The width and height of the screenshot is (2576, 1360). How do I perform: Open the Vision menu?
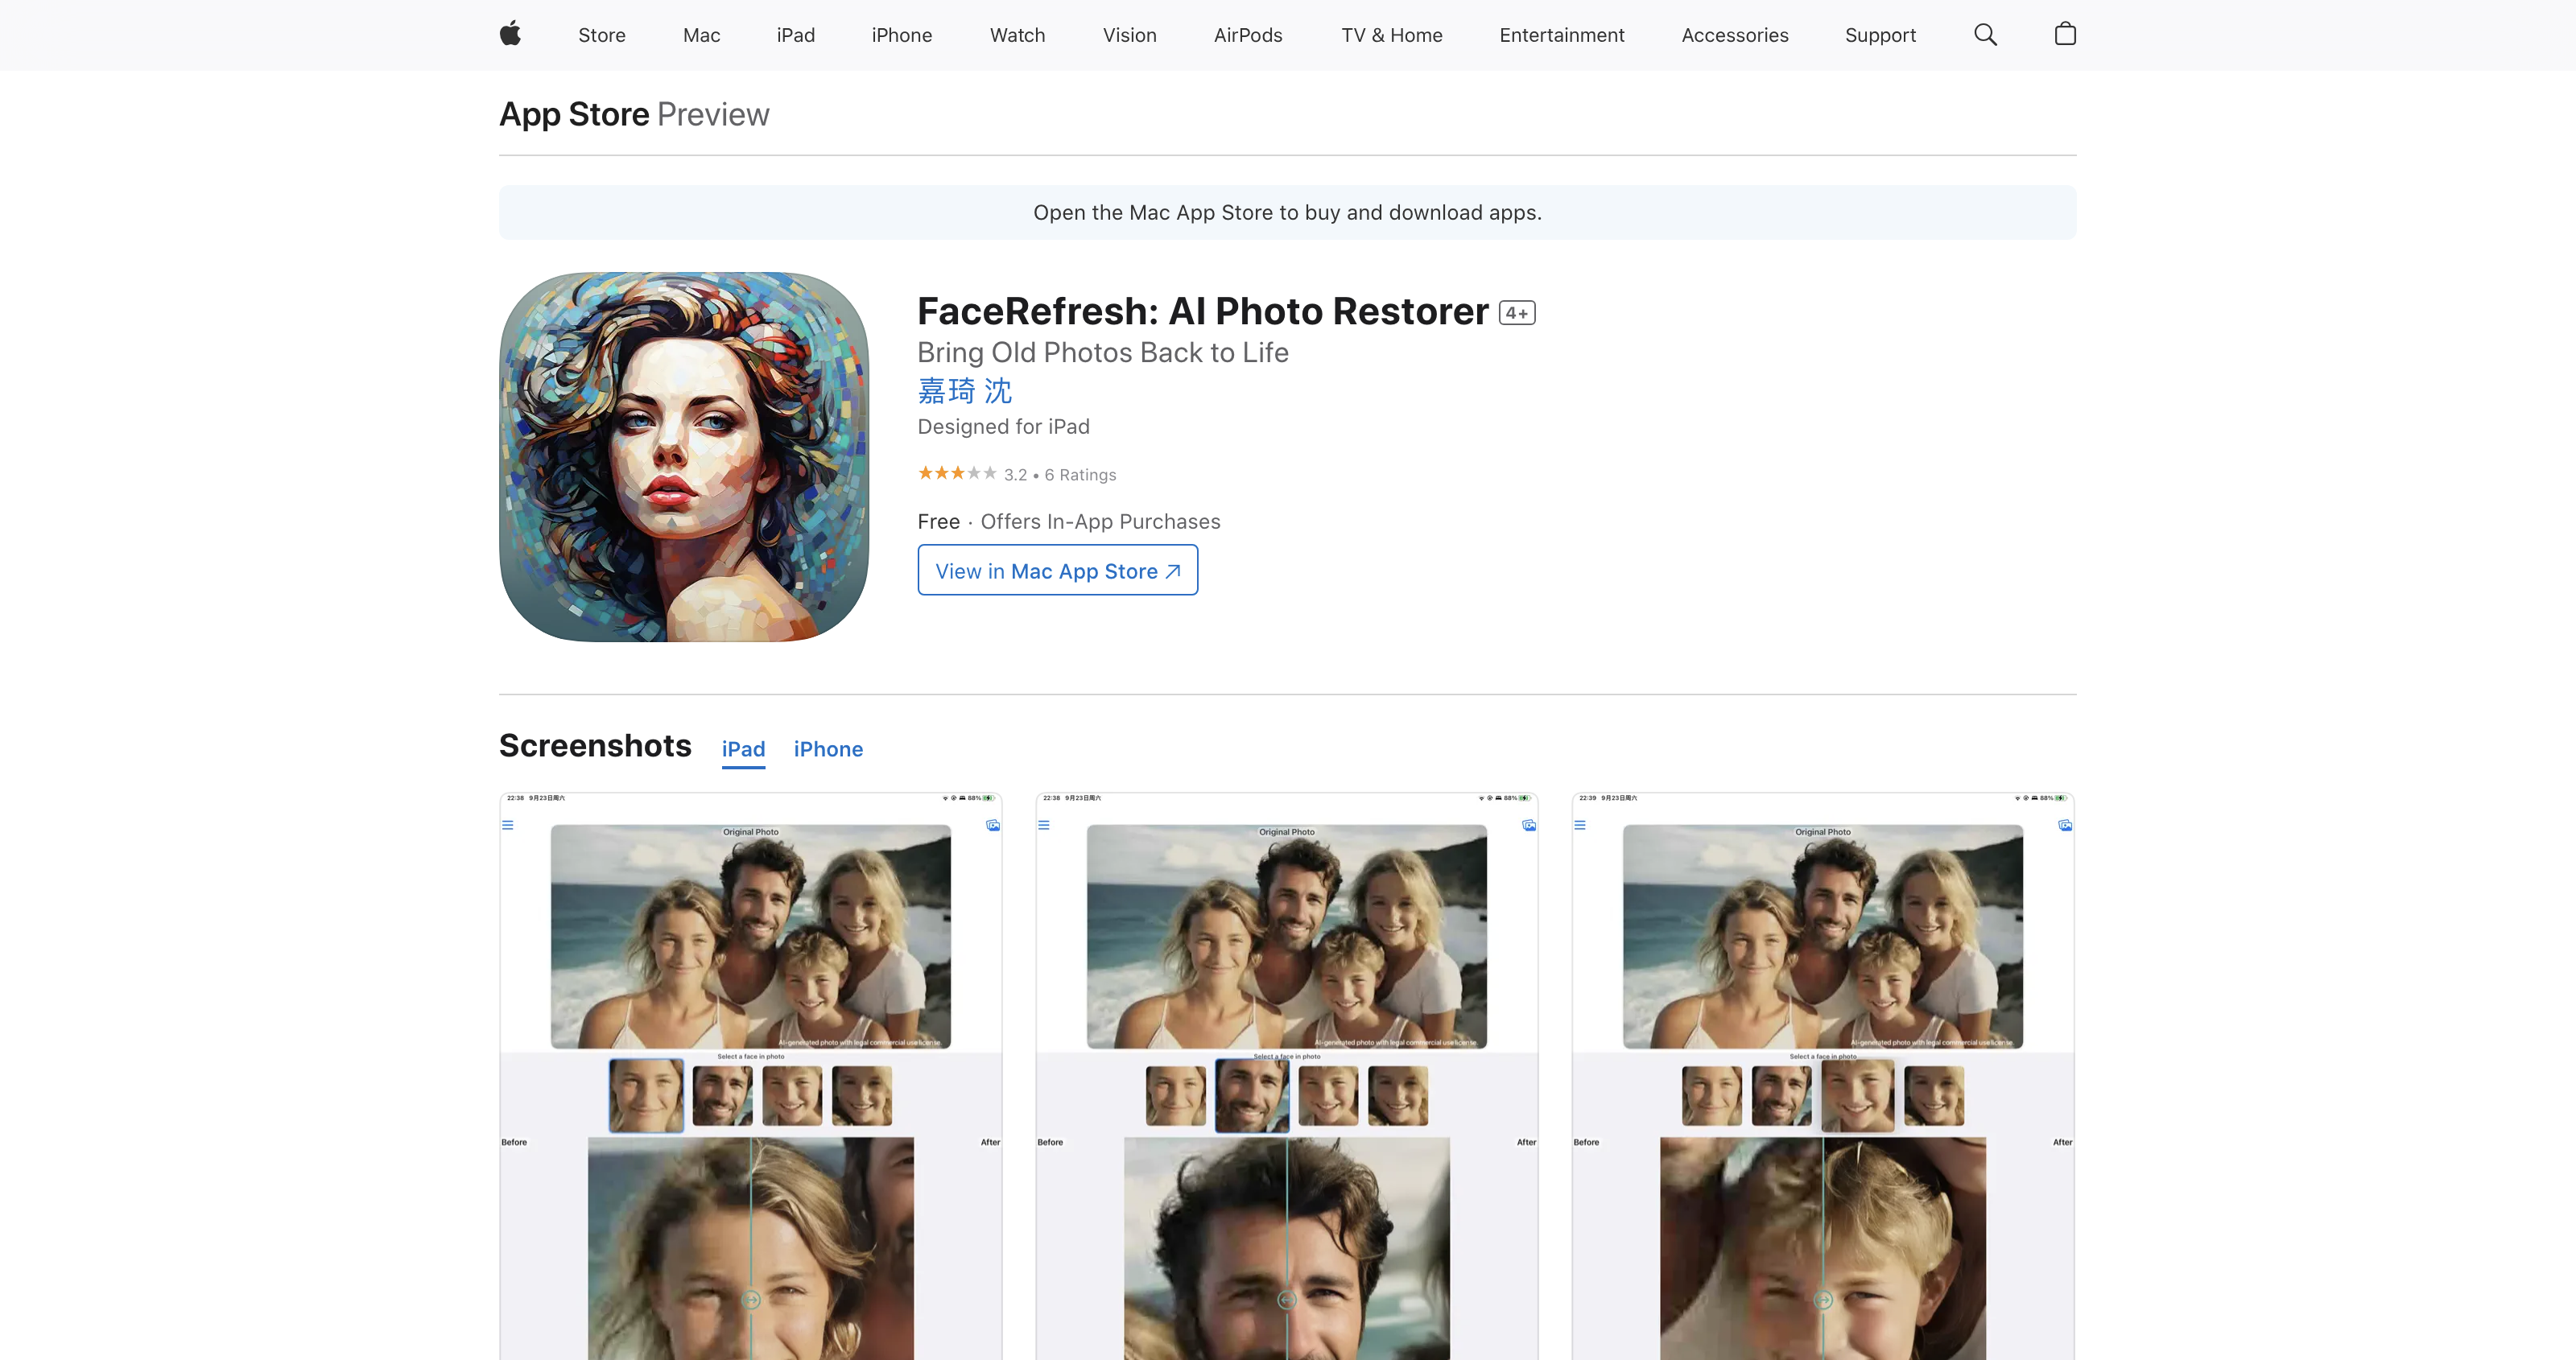tap(1130, 35)
